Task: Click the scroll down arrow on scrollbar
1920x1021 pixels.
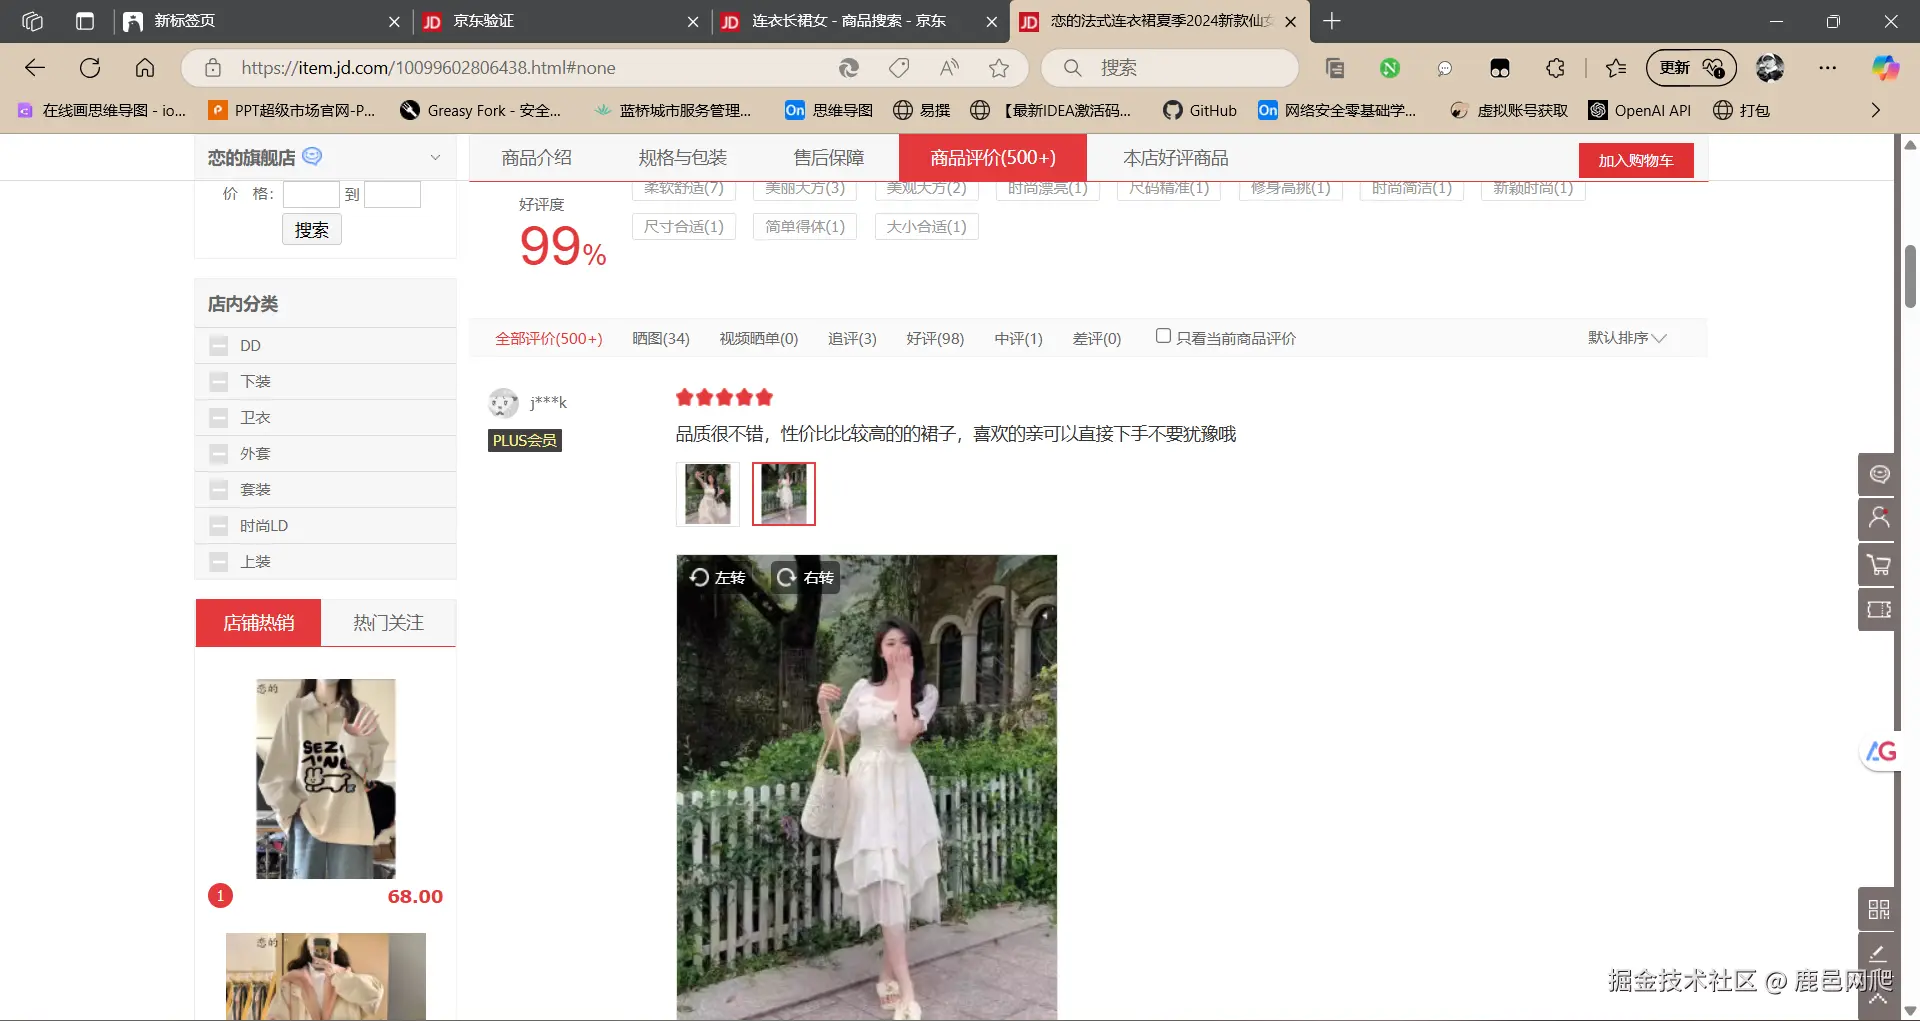Action: (1910, 1011)
